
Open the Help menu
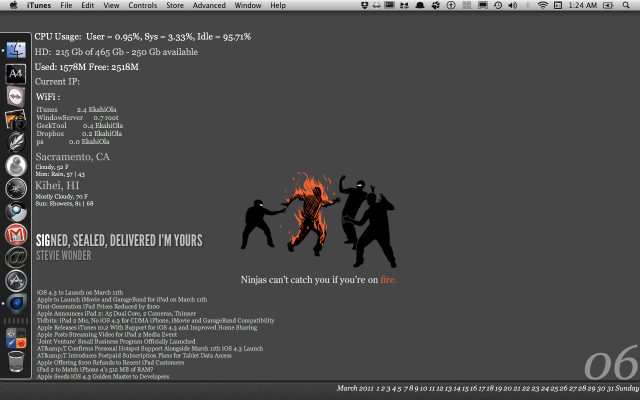click(278, 5)
